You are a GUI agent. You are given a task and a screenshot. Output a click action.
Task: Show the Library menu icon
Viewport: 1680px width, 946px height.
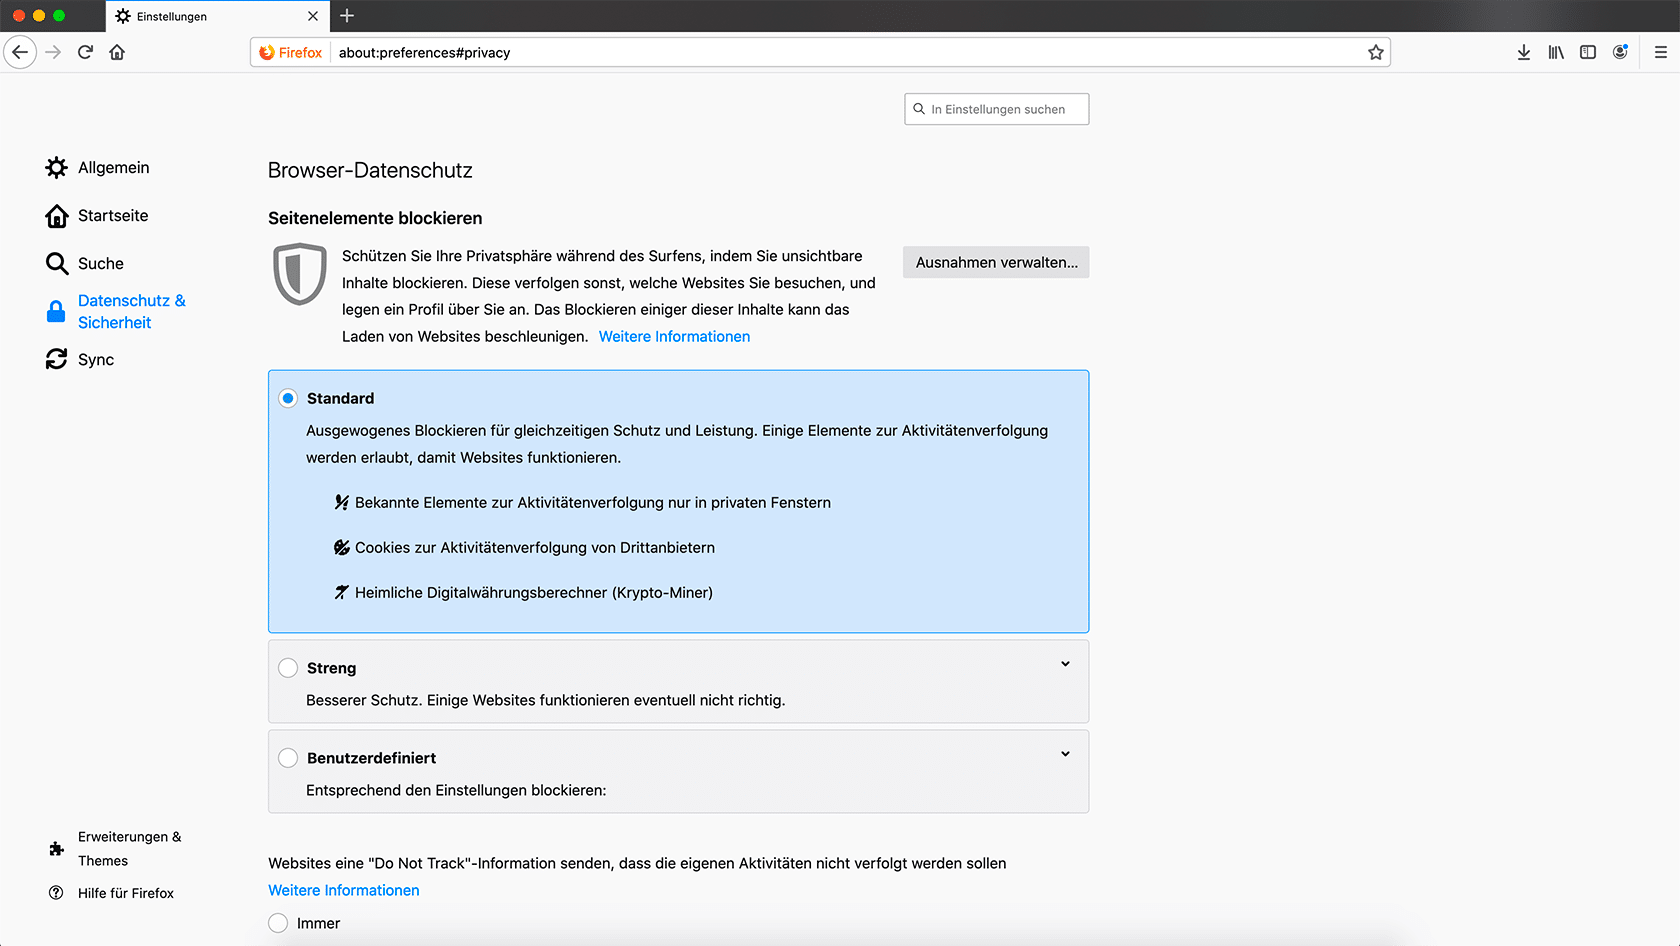(x=1555, y=52)
